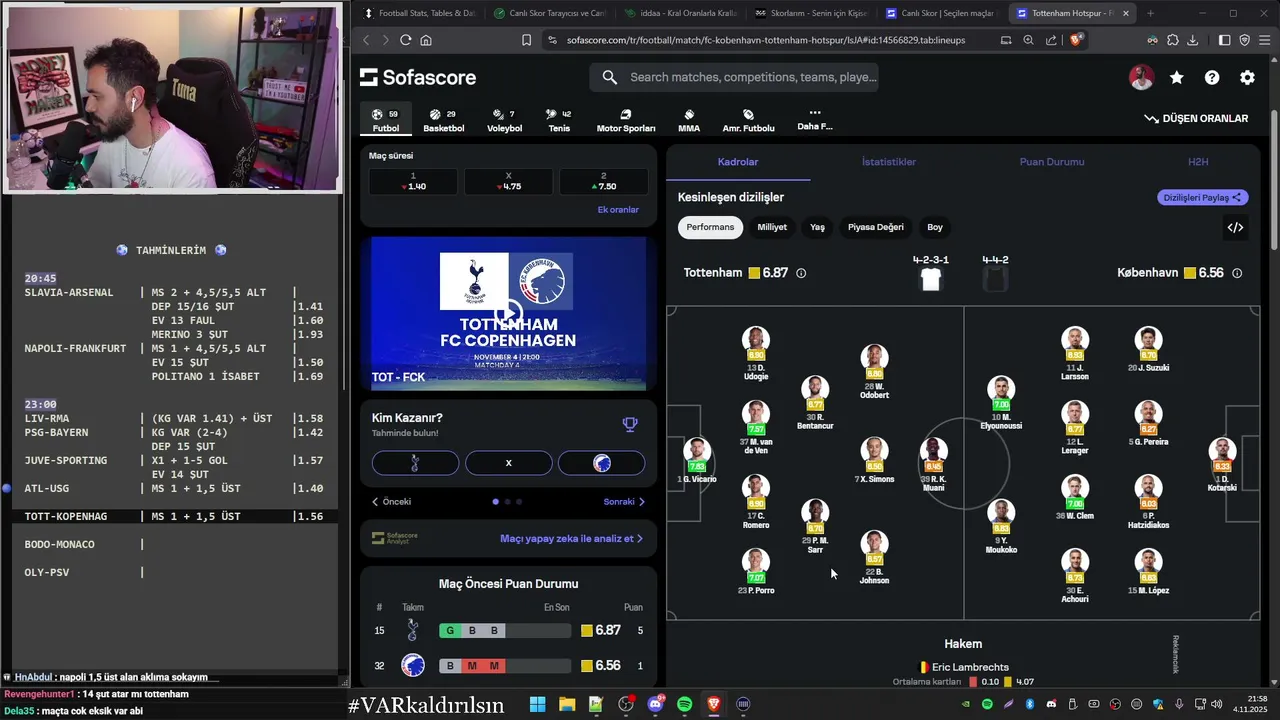Open the Sofascore help question-mark icon
This screenshot has height=720, width=1280.
click(1212, 78)
